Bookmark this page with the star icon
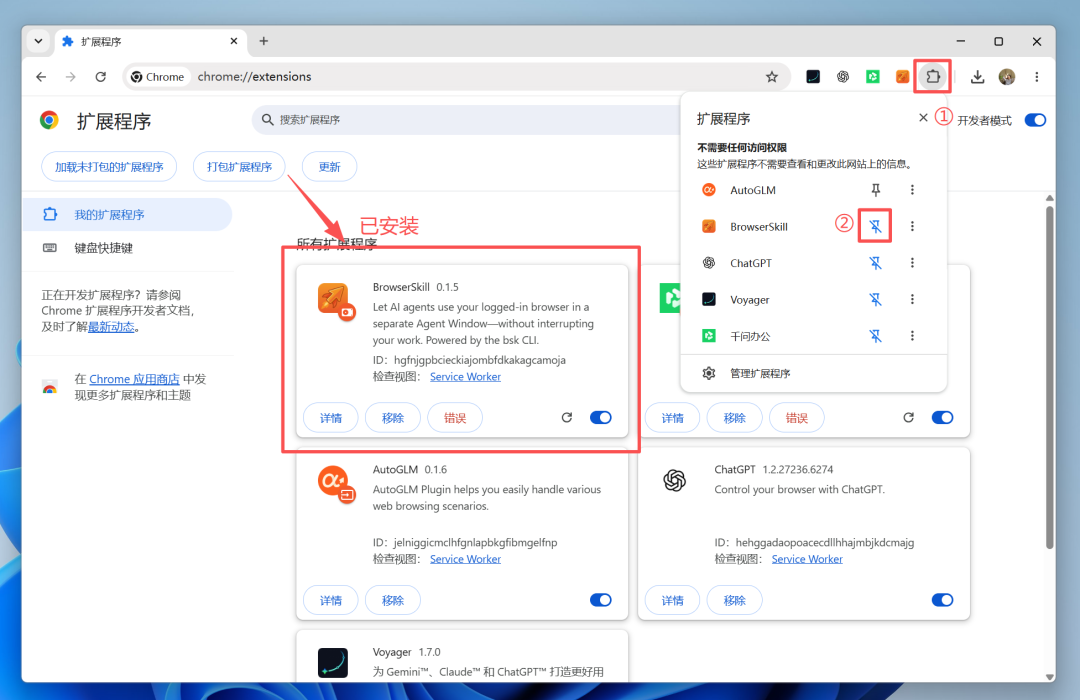 pyautogui.click(x=772, y=76)
